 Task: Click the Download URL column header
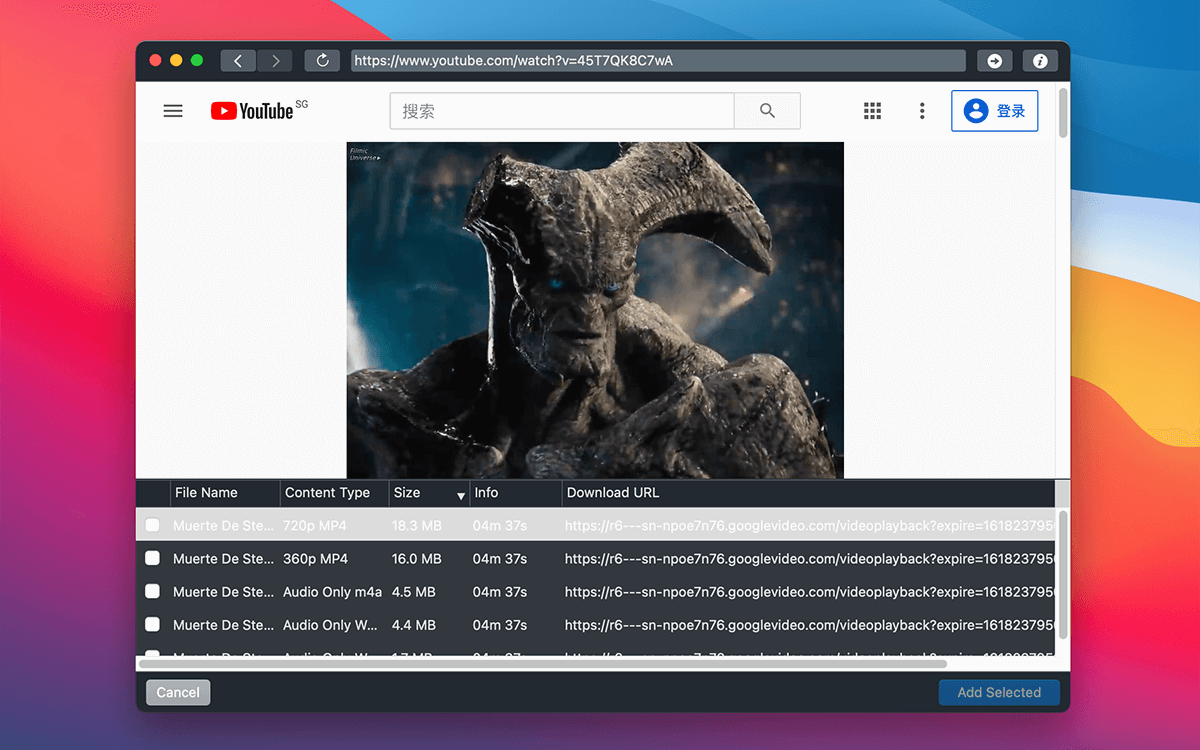pyautogui.click(x=808, y=493)
